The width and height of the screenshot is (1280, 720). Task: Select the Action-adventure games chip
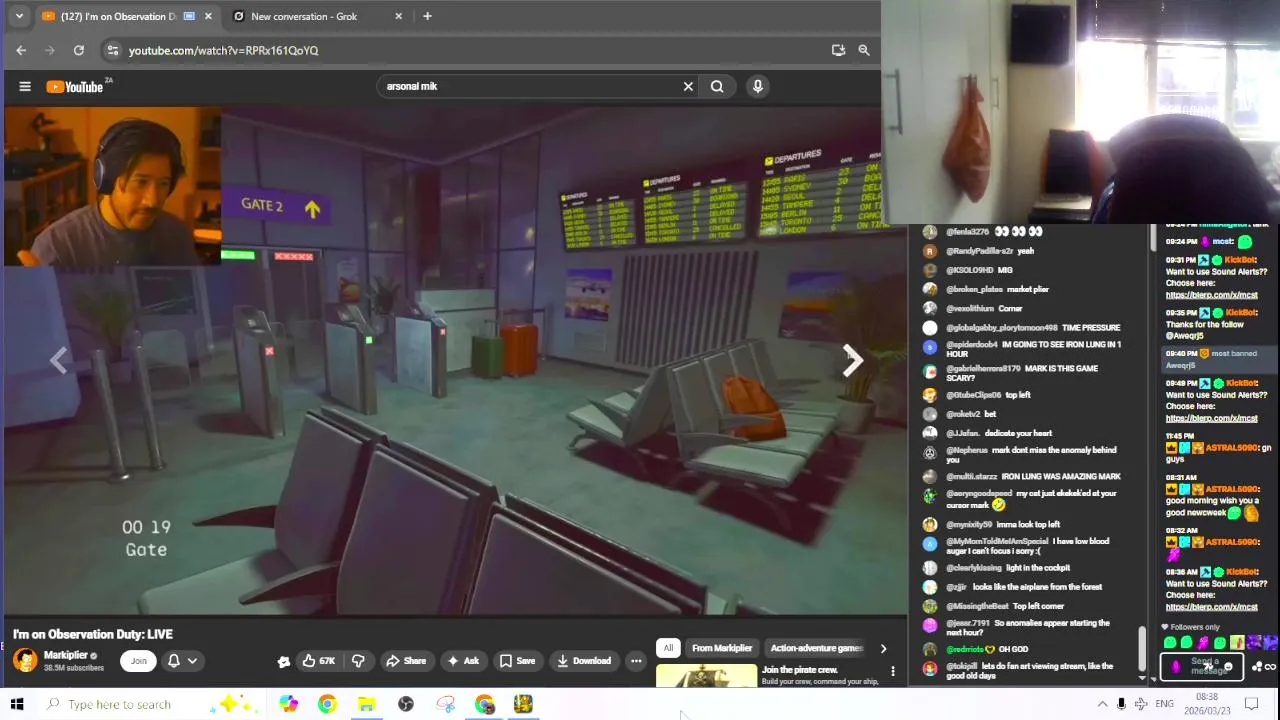pos(816,648)
